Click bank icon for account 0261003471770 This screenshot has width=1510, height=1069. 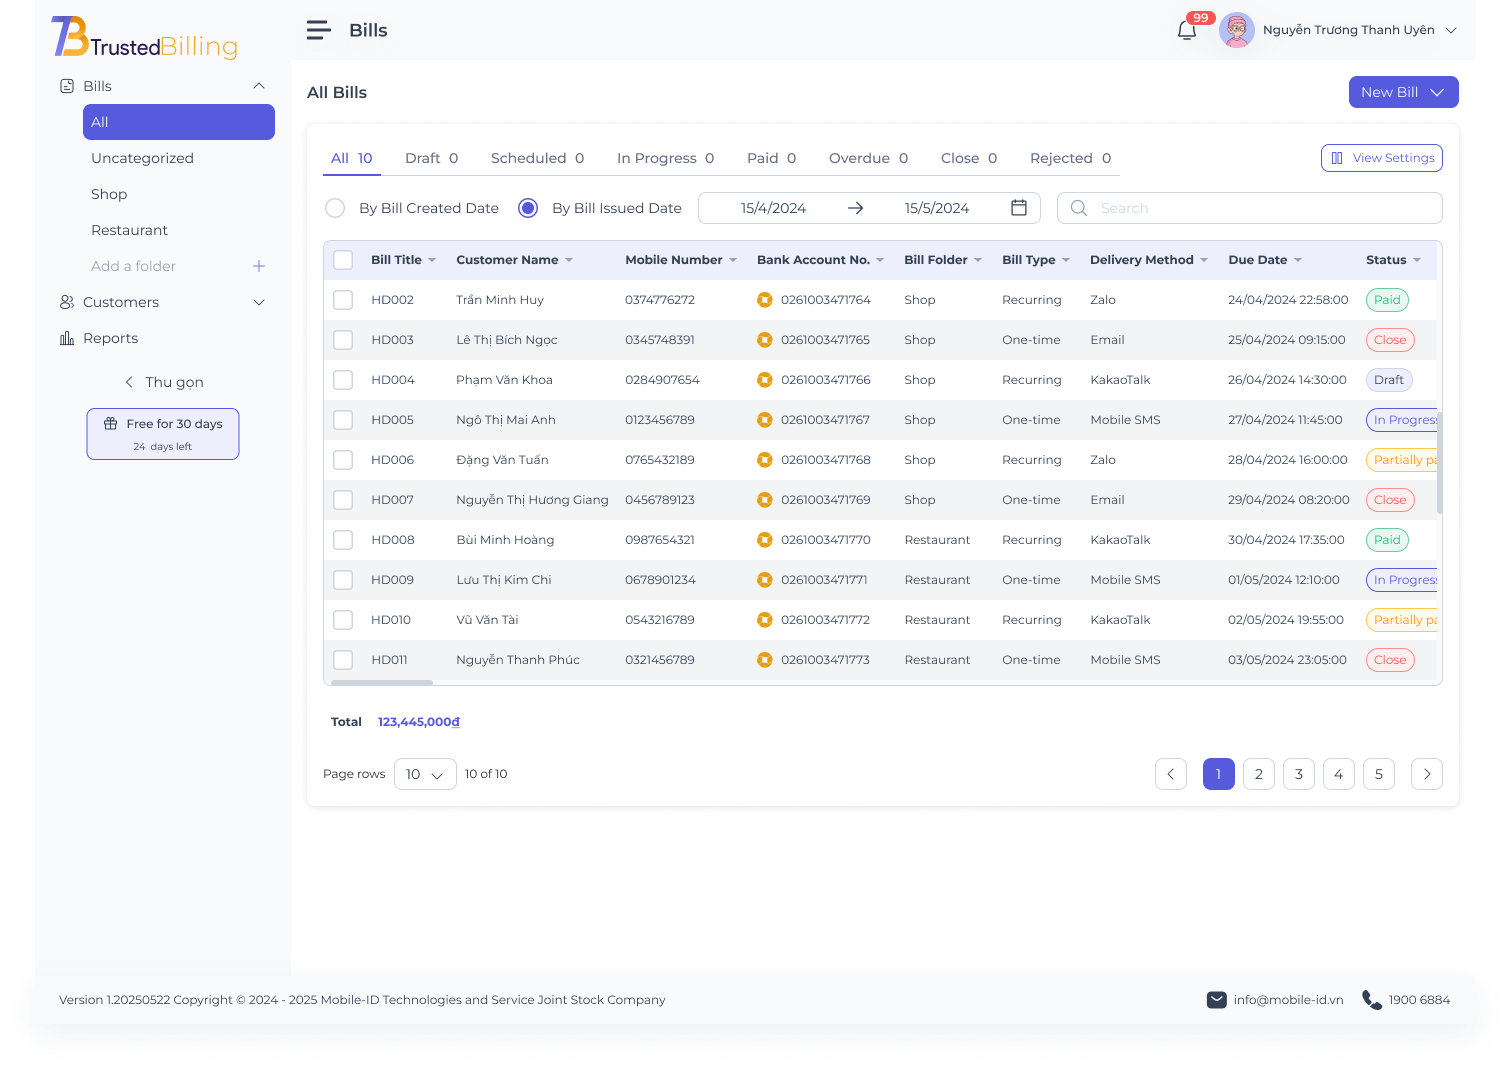(x=765, y=540)
